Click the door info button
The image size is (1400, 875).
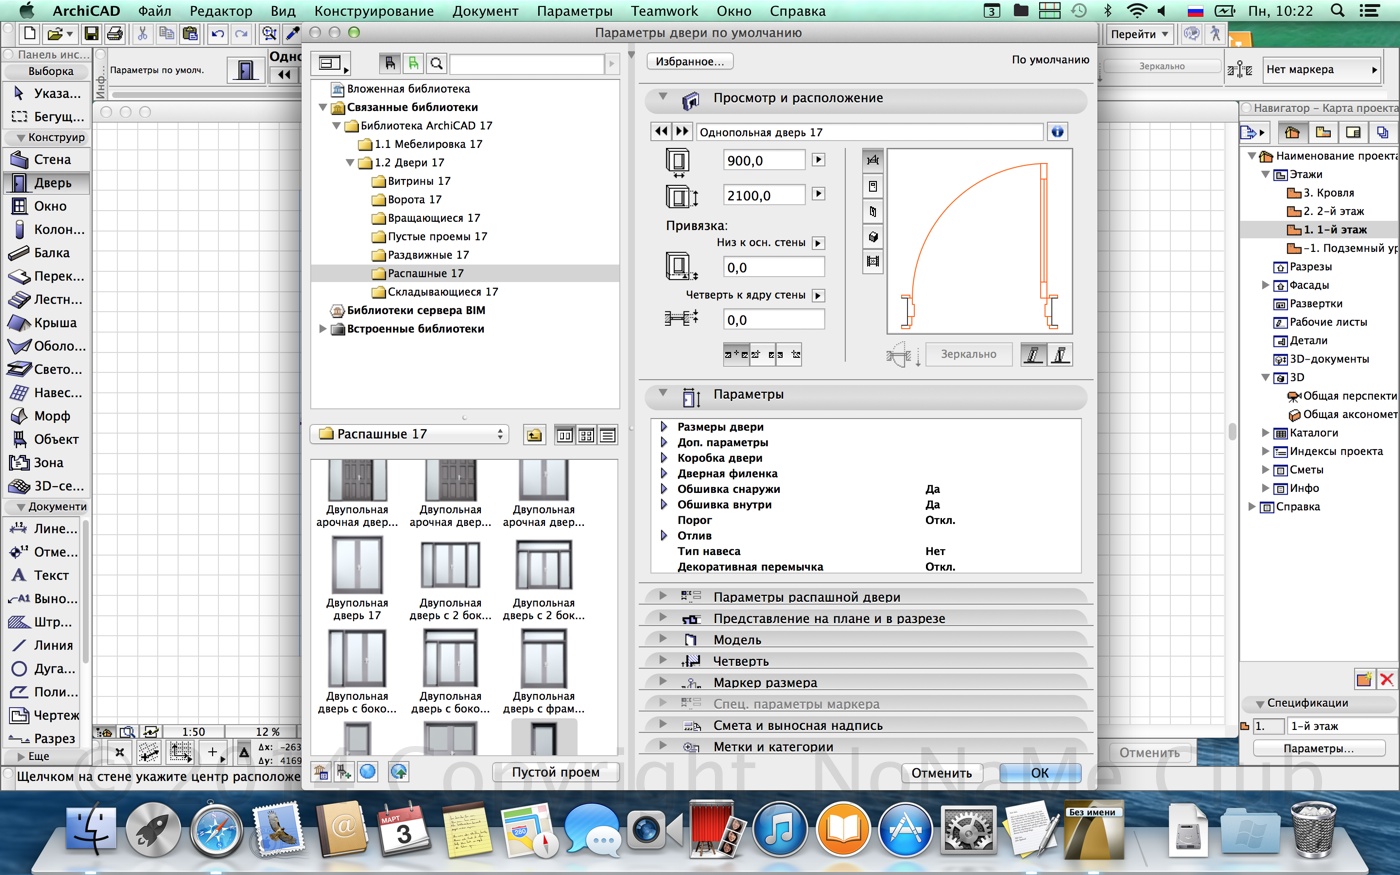pyautogui.click(x=1057, y=131)
